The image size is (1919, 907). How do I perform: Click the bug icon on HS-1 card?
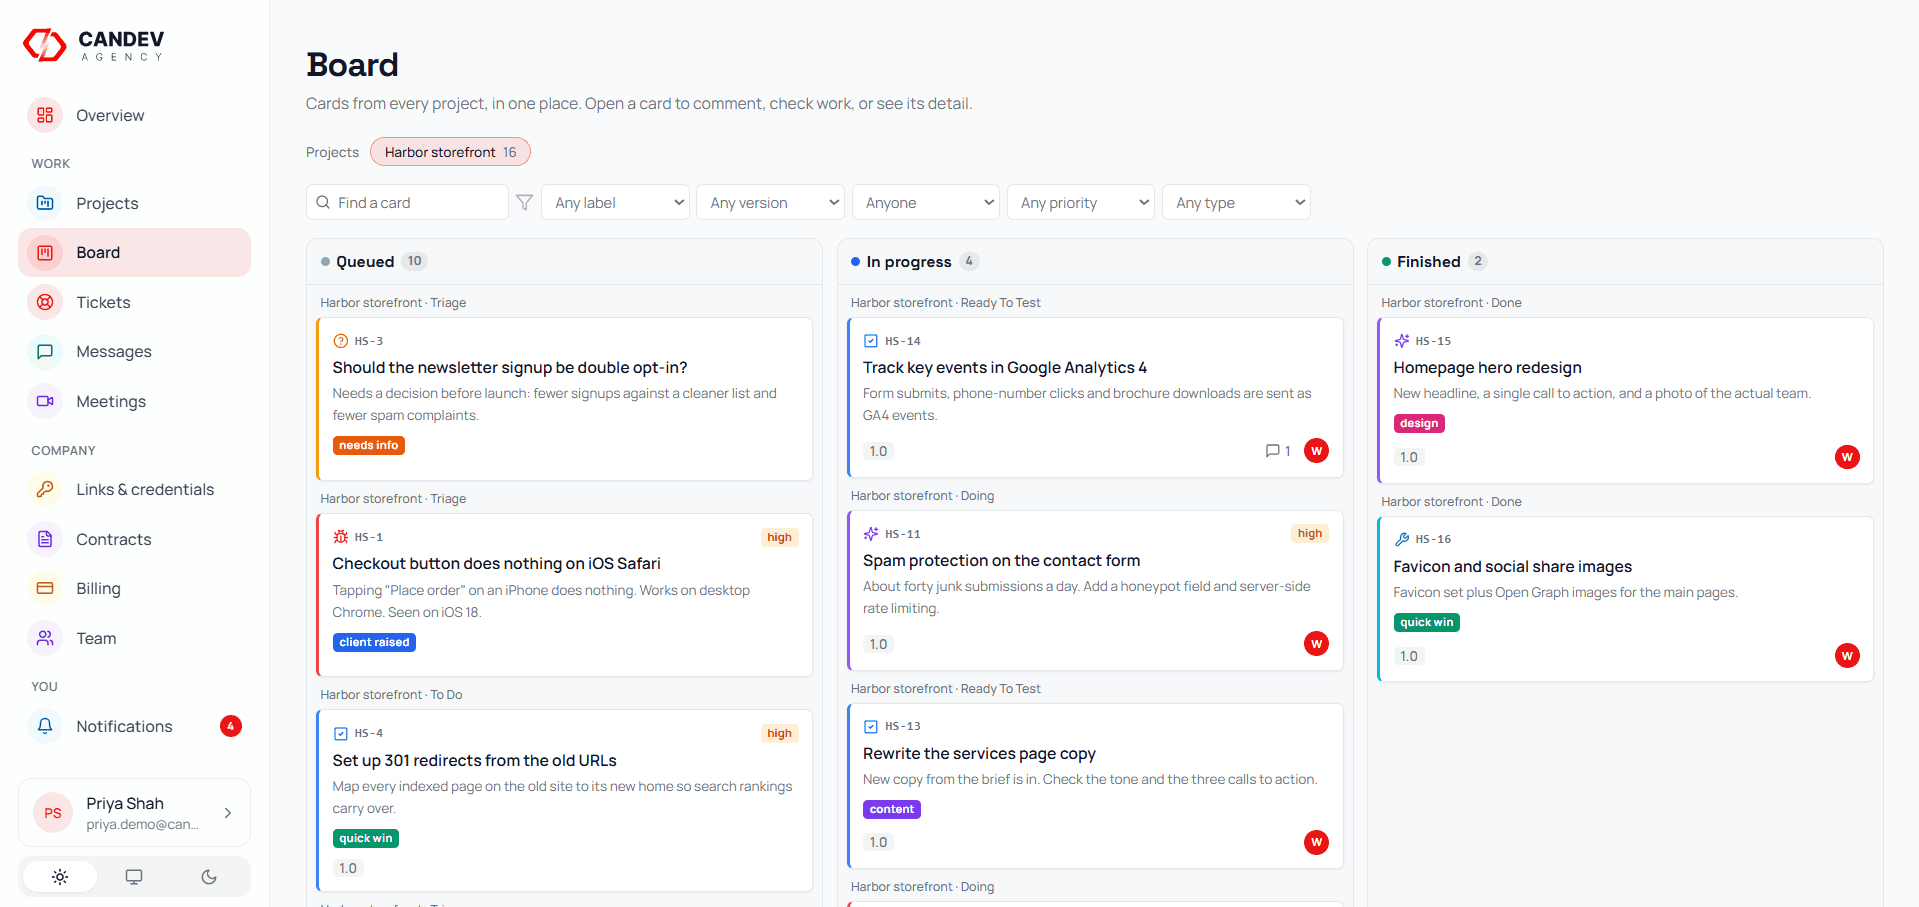click(341, 537)
